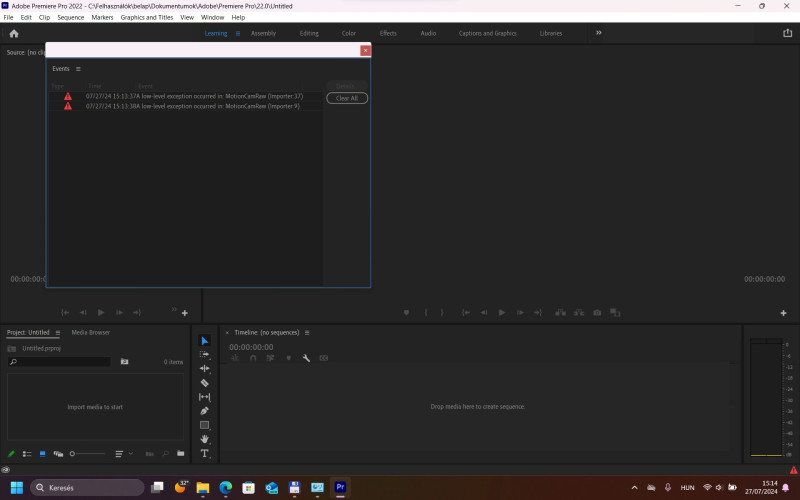
Task: Click the Quick Export share icon
Action: pyautogui.click(x=787, y=33)
